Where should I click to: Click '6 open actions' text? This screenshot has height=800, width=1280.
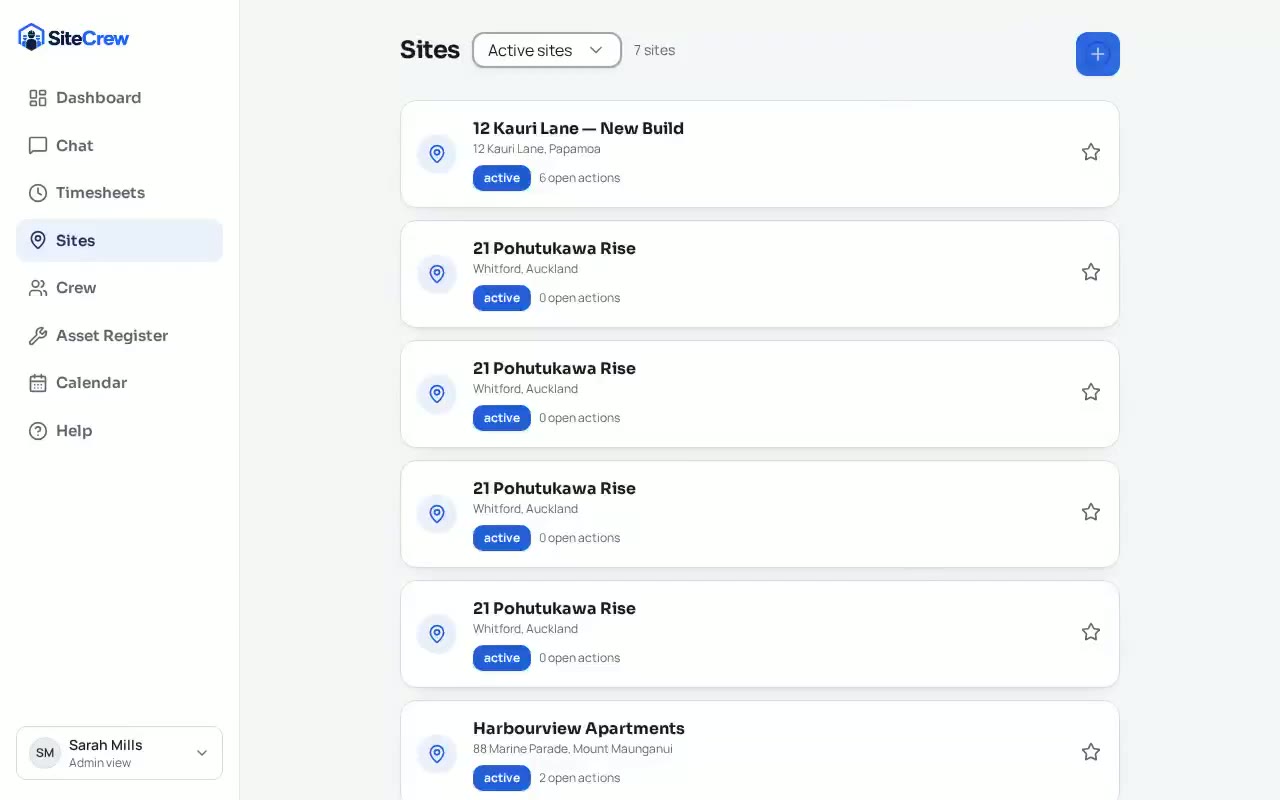coord(580,178)
